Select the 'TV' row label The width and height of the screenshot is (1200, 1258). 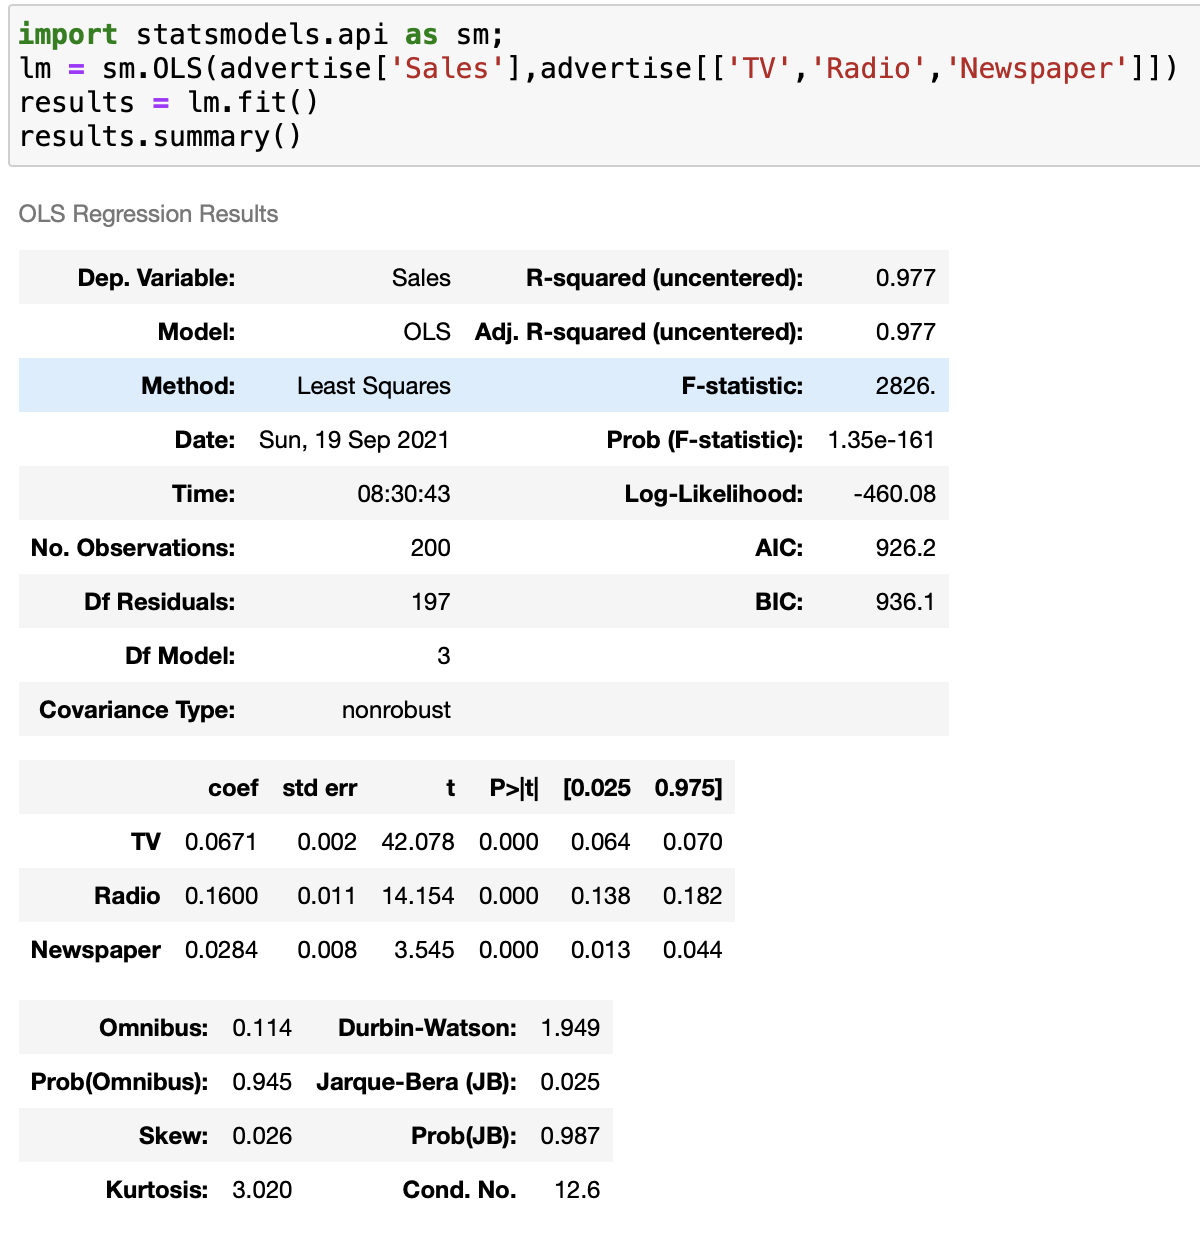tap(146, 842)
